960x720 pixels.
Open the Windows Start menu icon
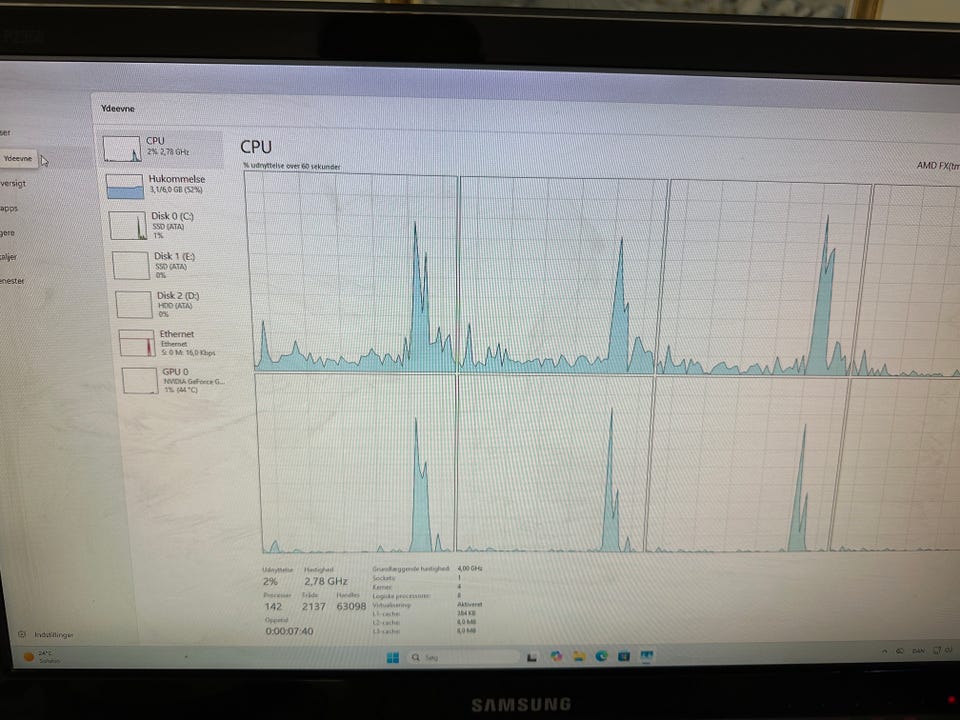(x=393, y=657)
